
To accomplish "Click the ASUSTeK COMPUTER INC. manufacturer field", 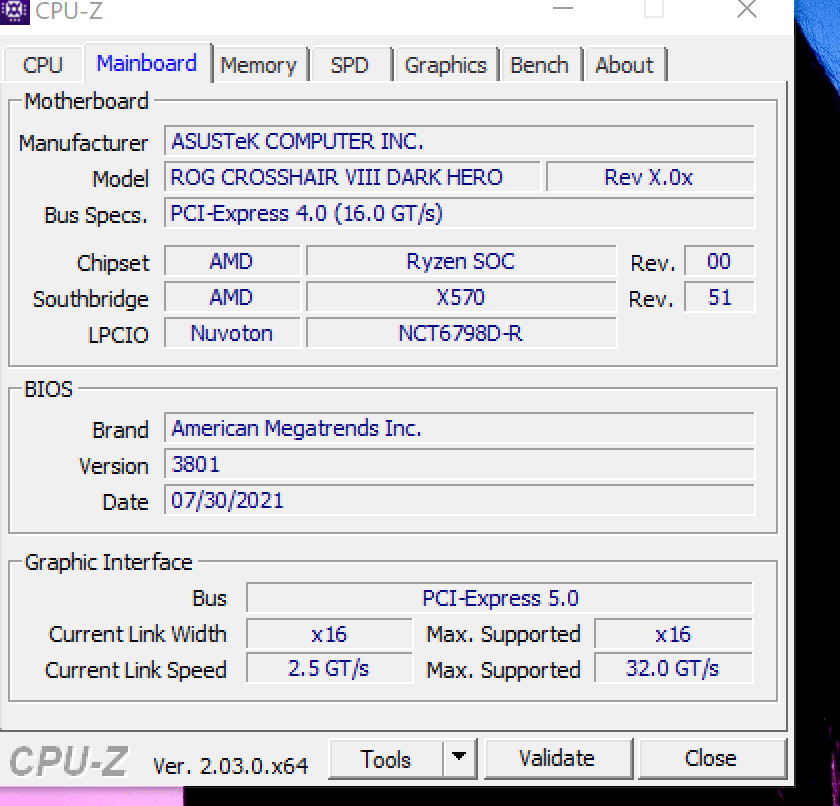I will [x=460, y=141].
